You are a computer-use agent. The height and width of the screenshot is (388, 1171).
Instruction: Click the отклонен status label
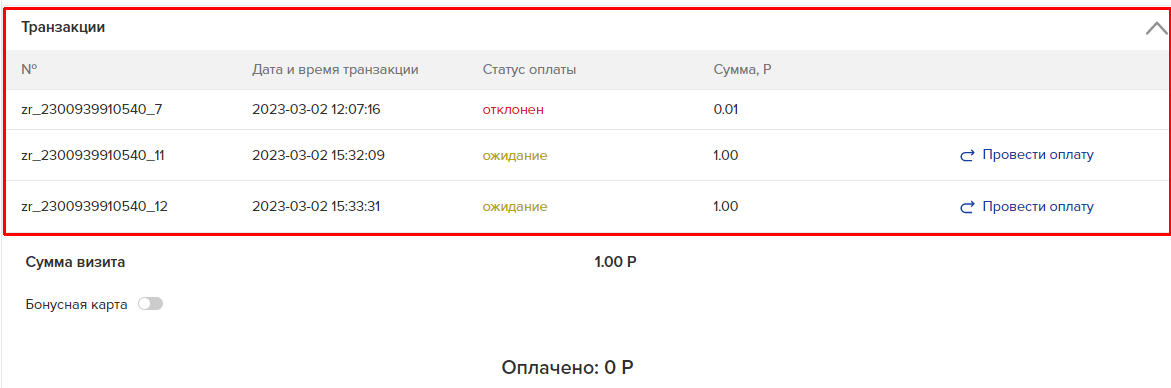point(513,110)
